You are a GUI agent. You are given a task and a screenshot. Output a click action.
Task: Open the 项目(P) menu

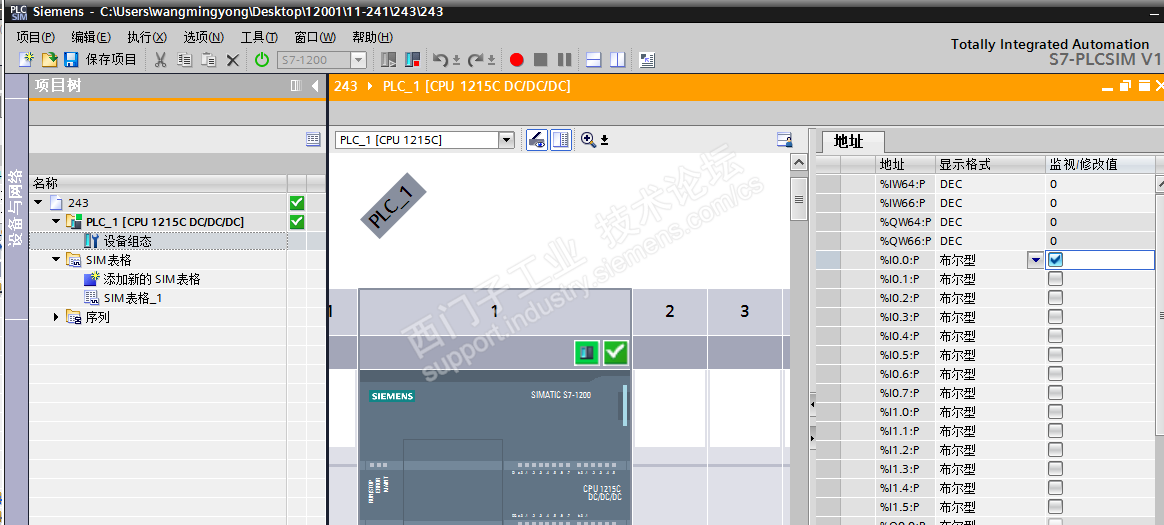pos(36,37)
